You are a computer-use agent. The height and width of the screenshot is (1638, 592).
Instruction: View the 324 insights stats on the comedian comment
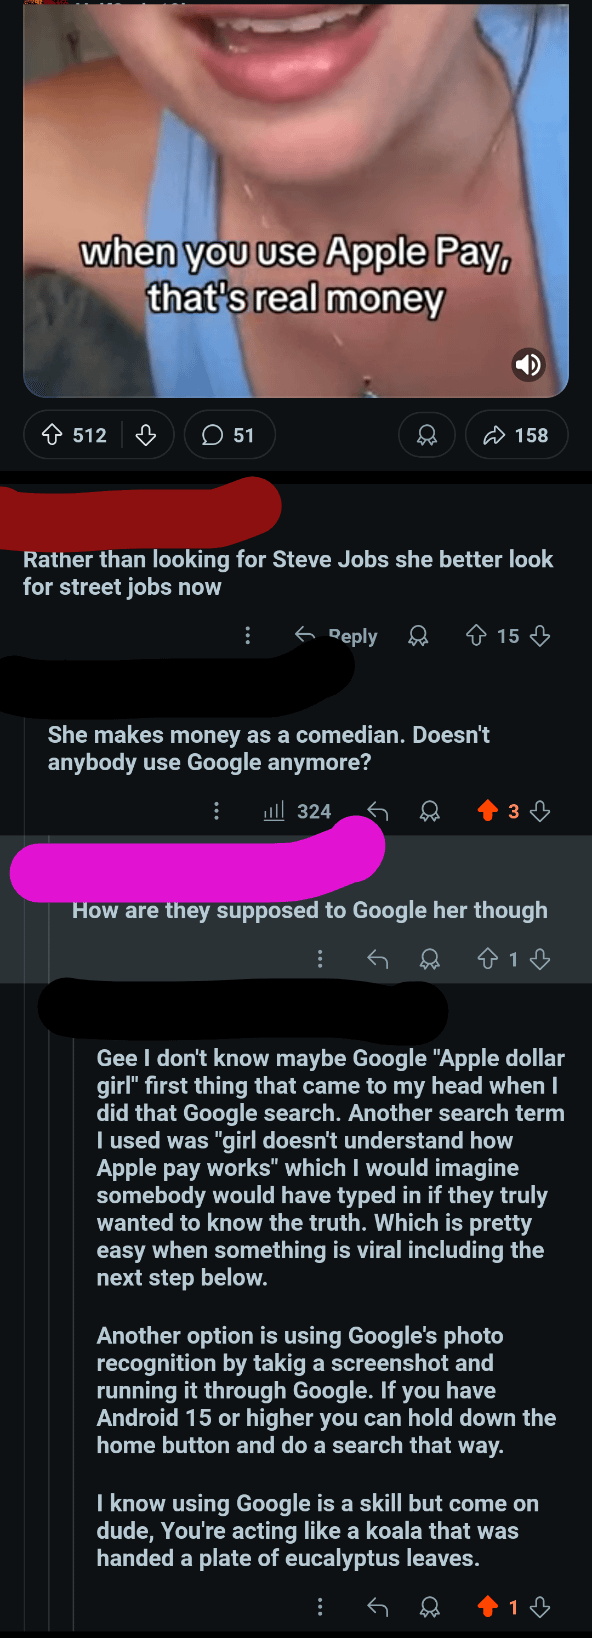[297, 811]
